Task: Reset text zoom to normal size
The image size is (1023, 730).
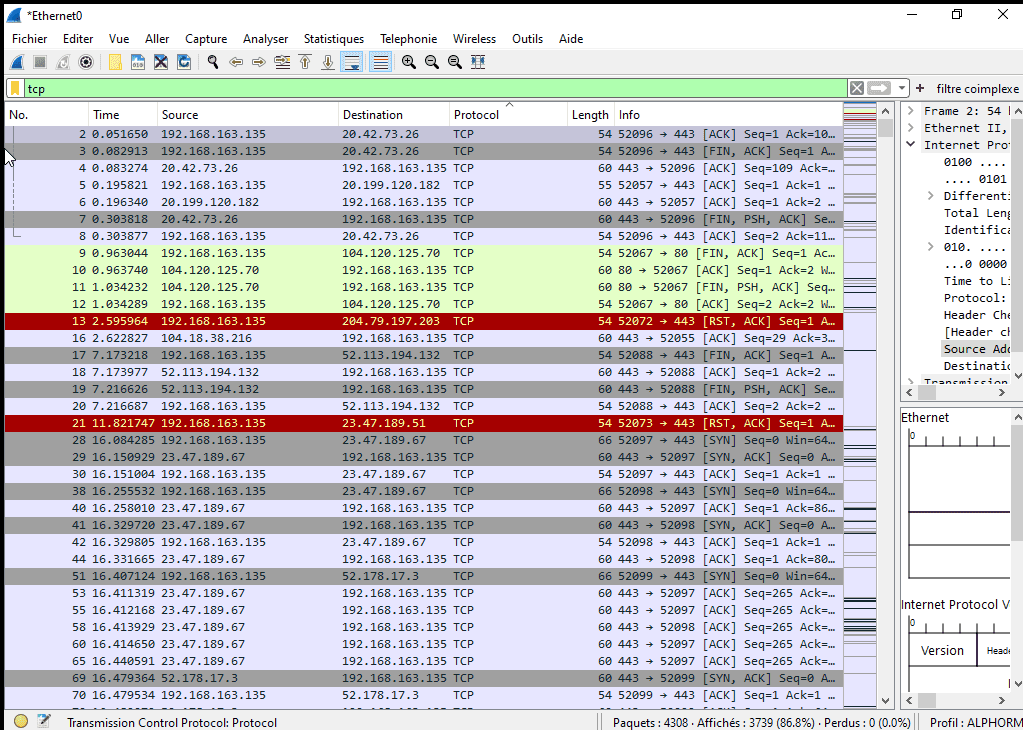Action: 455,62
